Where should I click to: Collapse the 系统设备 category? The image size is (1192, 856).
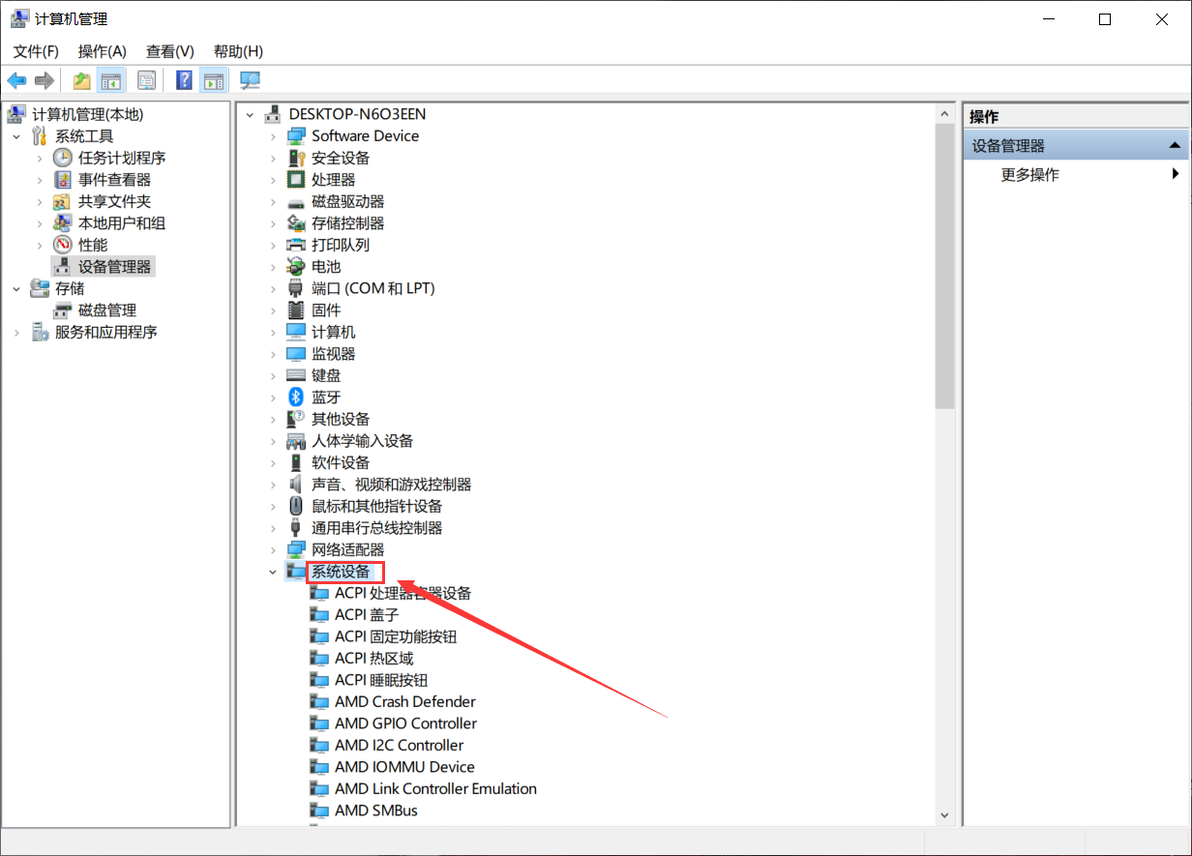(x=273, y=572)
